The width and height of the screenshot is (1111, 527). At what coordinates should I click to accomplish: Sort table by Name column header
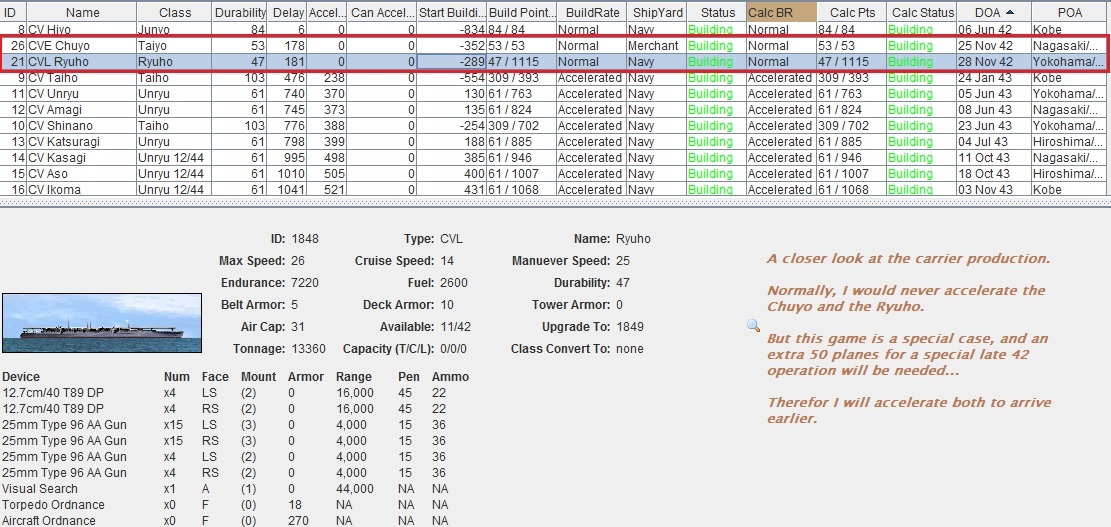83,13
